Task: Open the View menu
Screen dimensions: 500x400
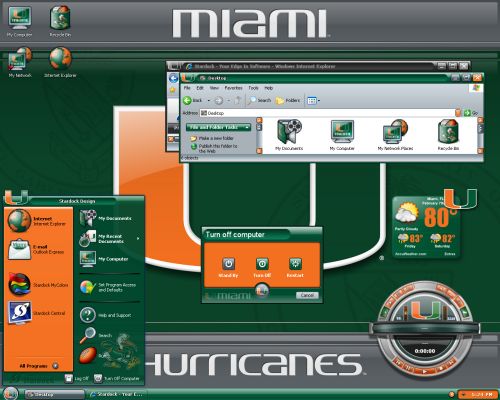Action: pyautogui.click(x=214, y=88)
